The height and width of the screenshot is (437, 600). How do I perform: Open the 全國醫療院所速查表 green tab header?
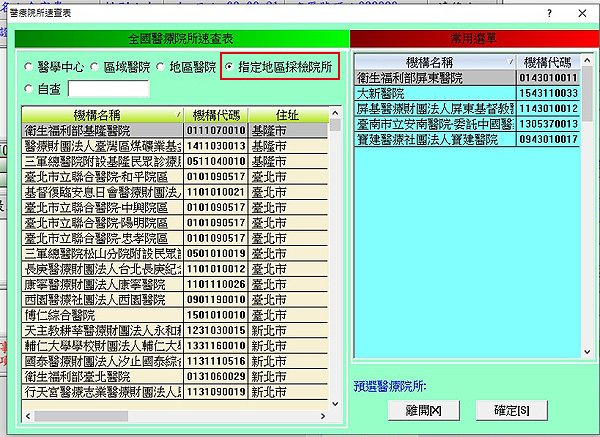[x=179, y=38]
